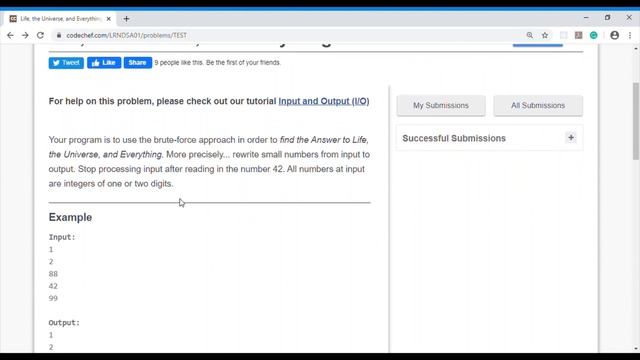The image size is (640, 360).
Task: Open All Submissions
Action: tap(538, 105)
